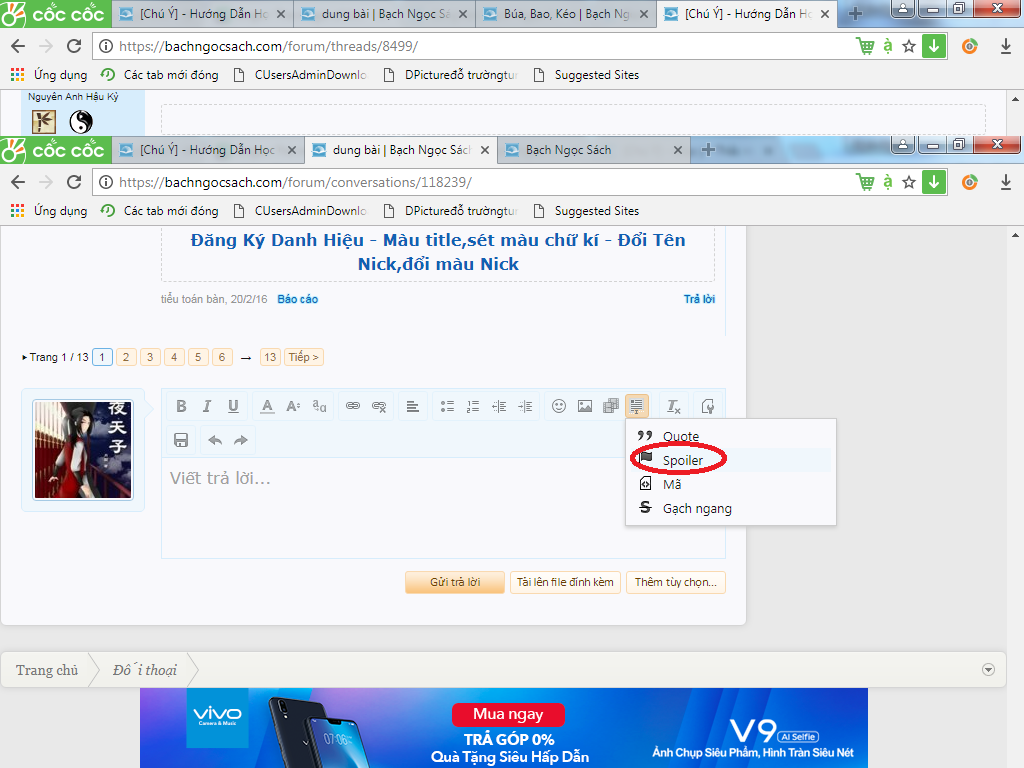
Task: Click the save draft floppy icon
Action: [181, 440]
